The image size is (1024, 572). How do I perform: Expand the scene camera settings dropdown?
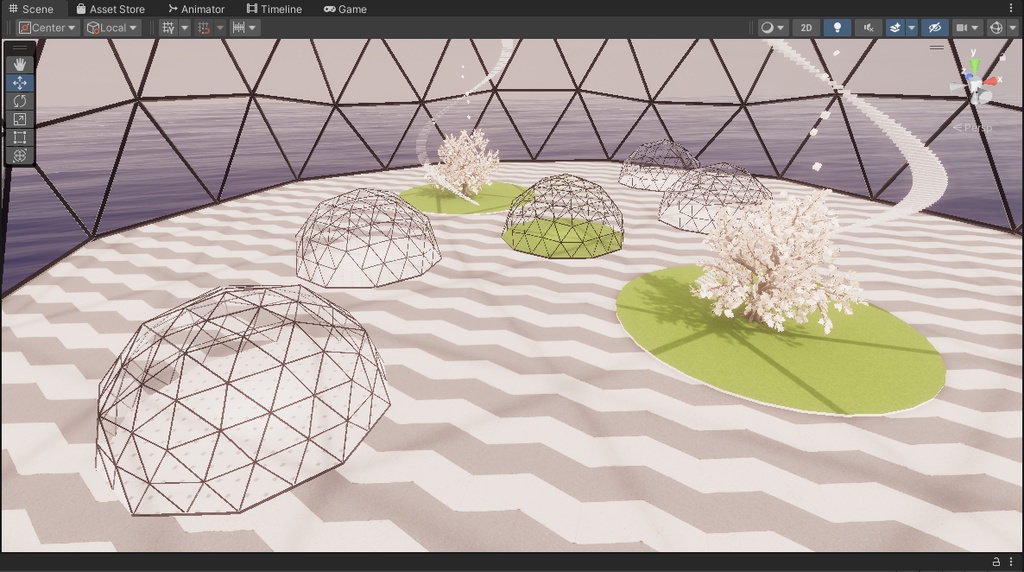tap(967, 27)
